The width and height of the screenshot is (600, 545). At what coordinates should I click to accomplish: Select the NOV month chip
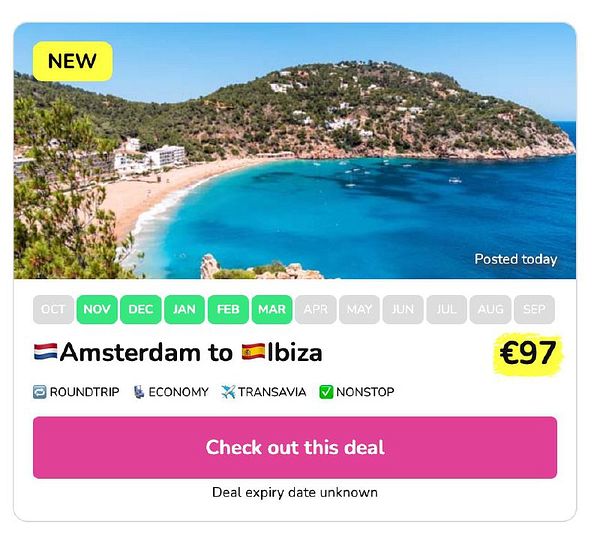point(97,309)
